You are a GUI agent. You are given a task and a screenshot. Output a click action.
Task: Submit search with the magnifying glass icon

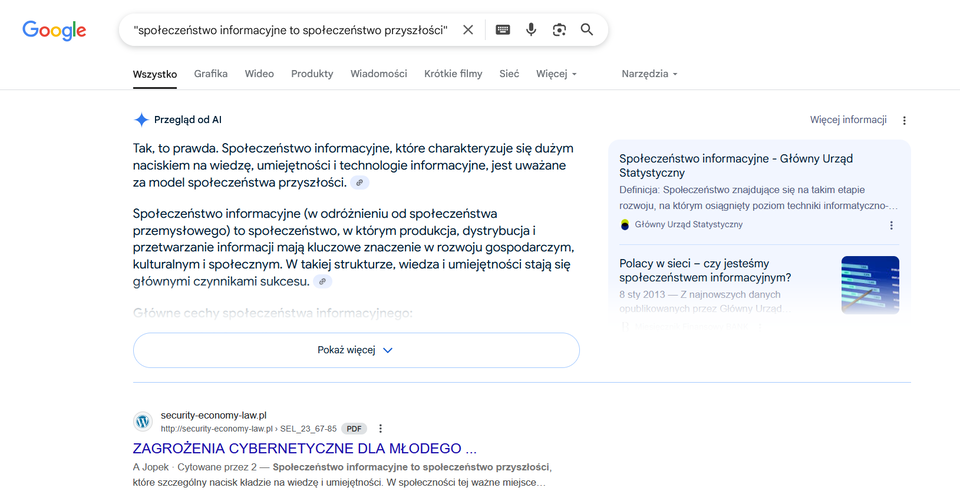tap(587, 30)
